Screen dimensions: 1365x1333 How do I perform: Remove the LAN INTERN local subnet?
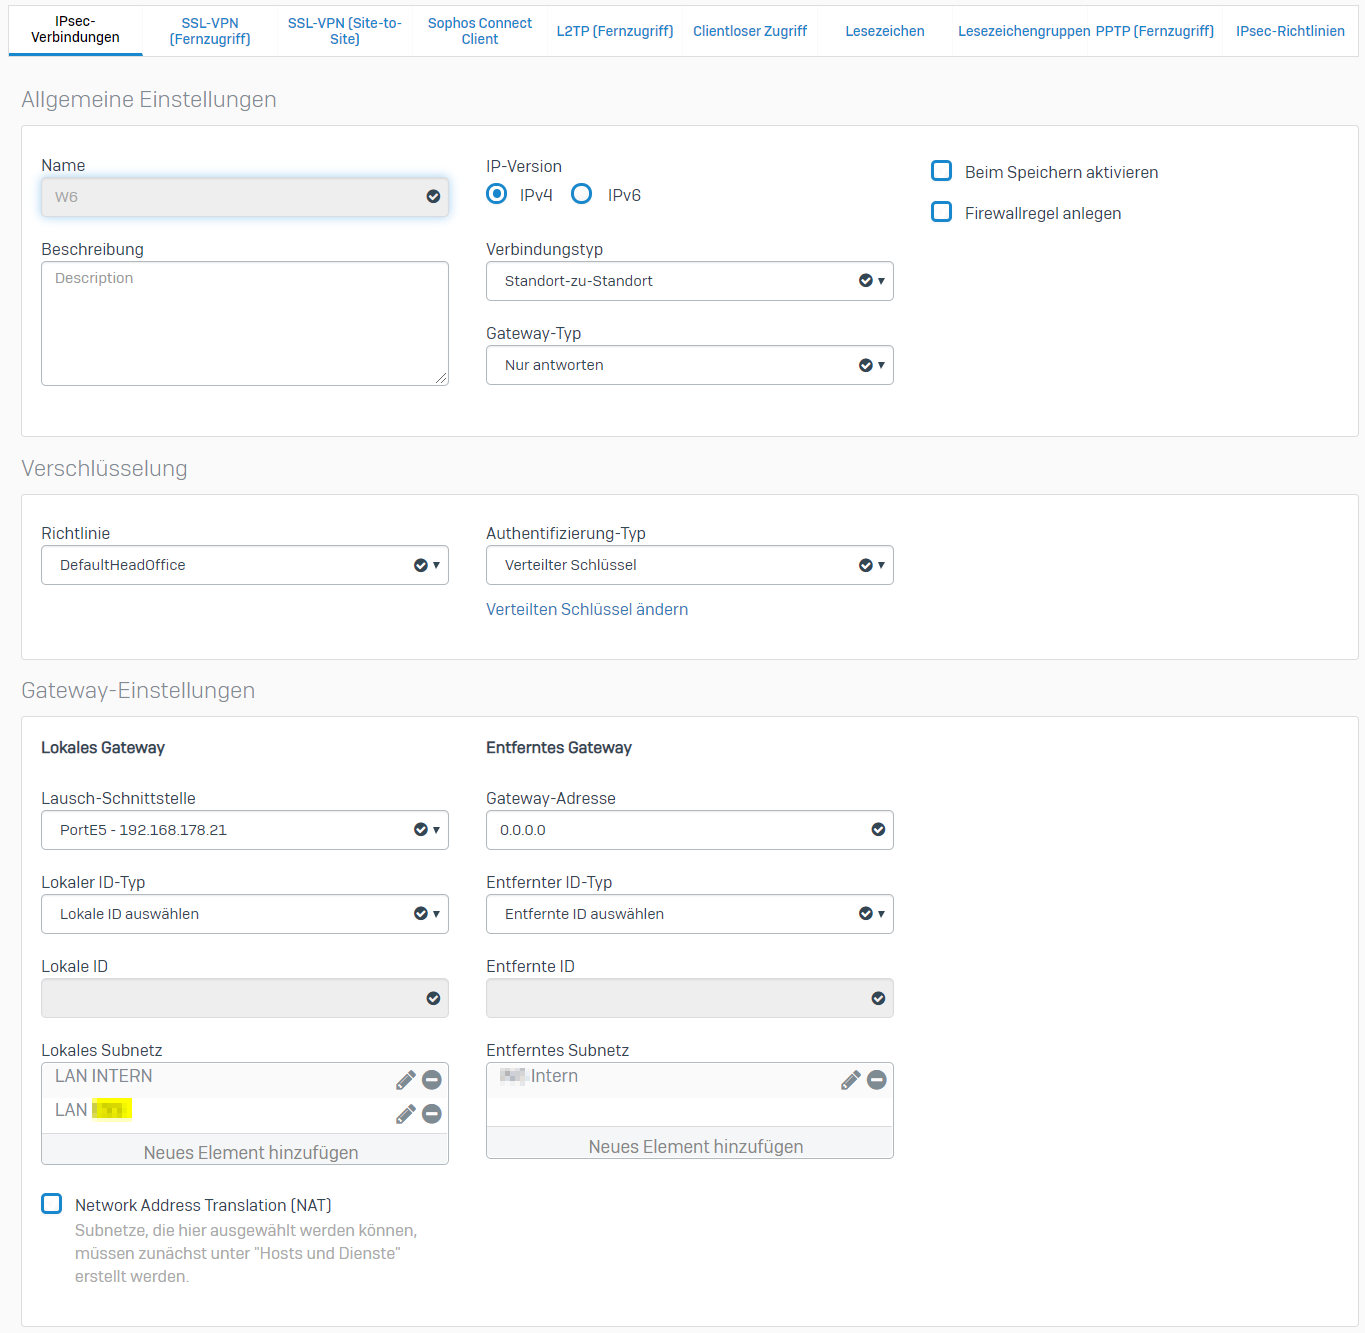click(x=432, y=1080)
